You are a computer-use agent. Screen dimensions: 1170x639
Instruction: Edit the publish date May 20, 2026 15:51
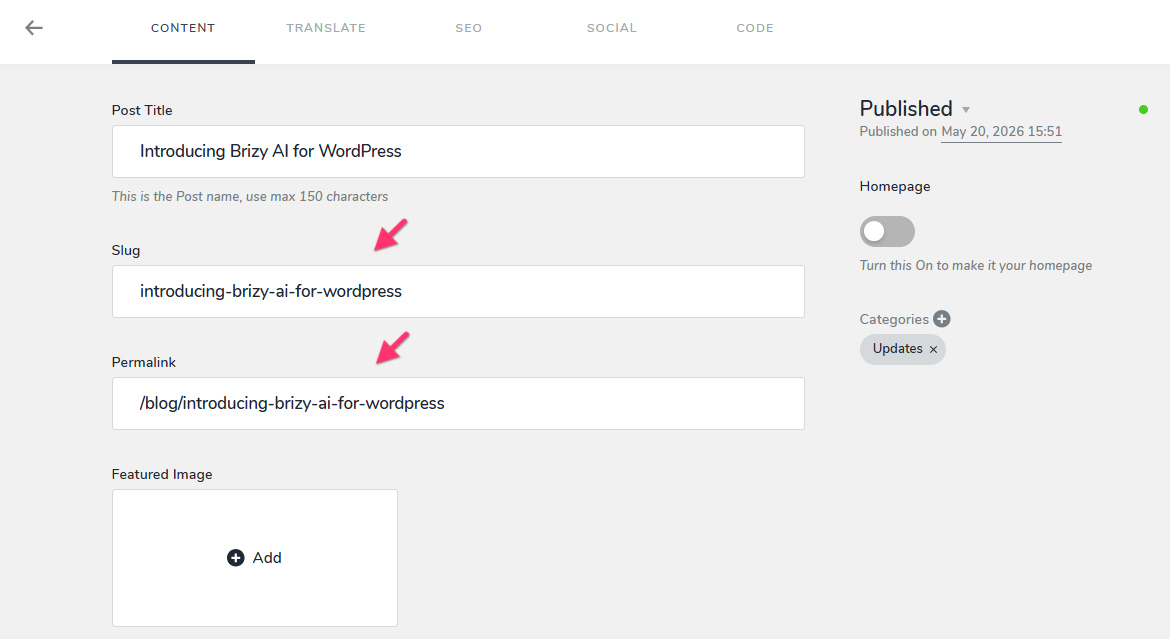pyautogui.click(x=1001, y=131)
